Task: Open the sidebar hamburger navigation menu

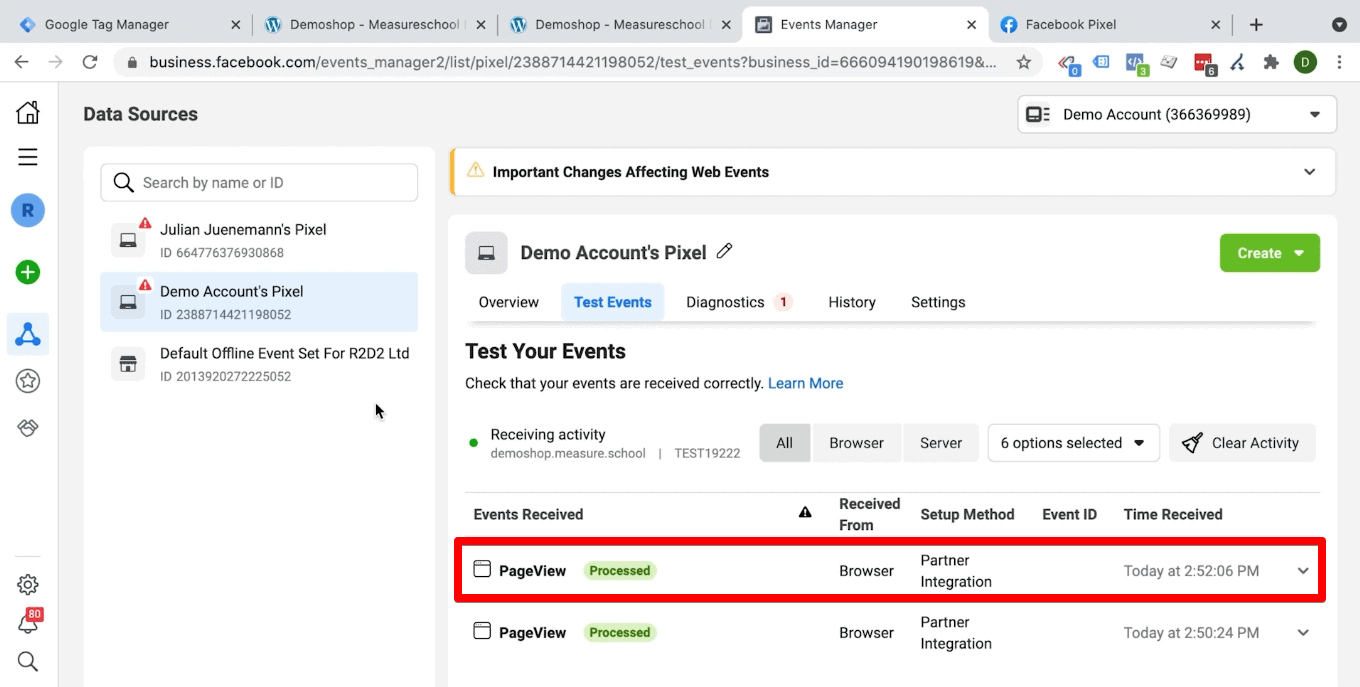Action: tap(27, 157)
